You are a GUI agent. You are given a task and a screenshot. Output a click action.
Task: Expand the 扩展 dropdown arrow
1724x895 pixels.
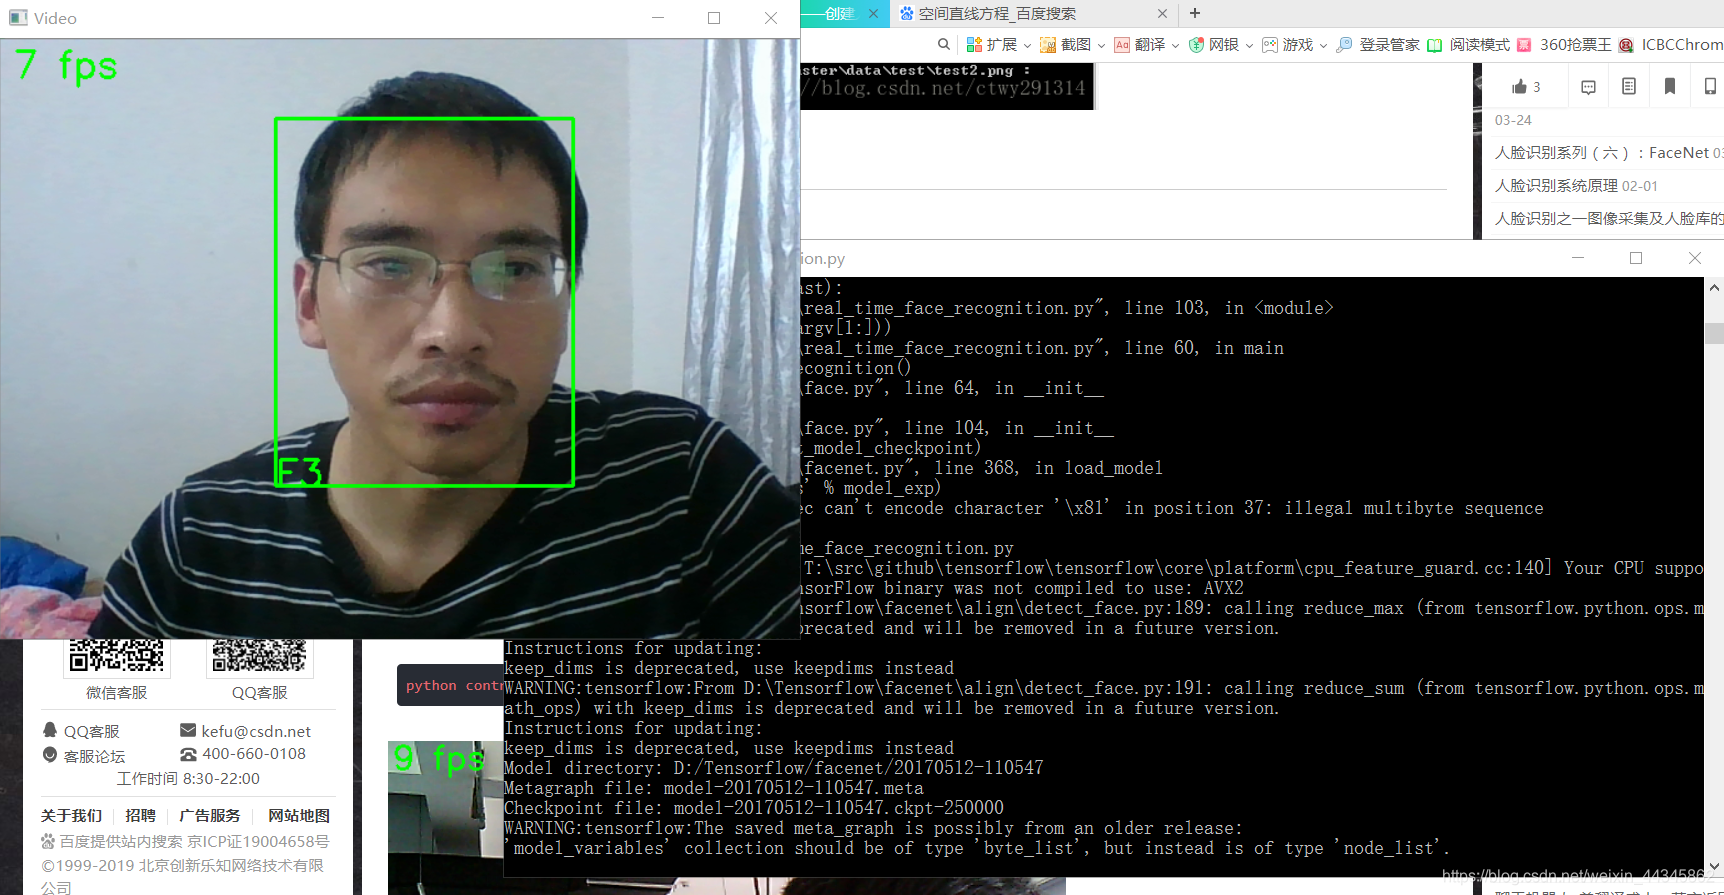1027,45
